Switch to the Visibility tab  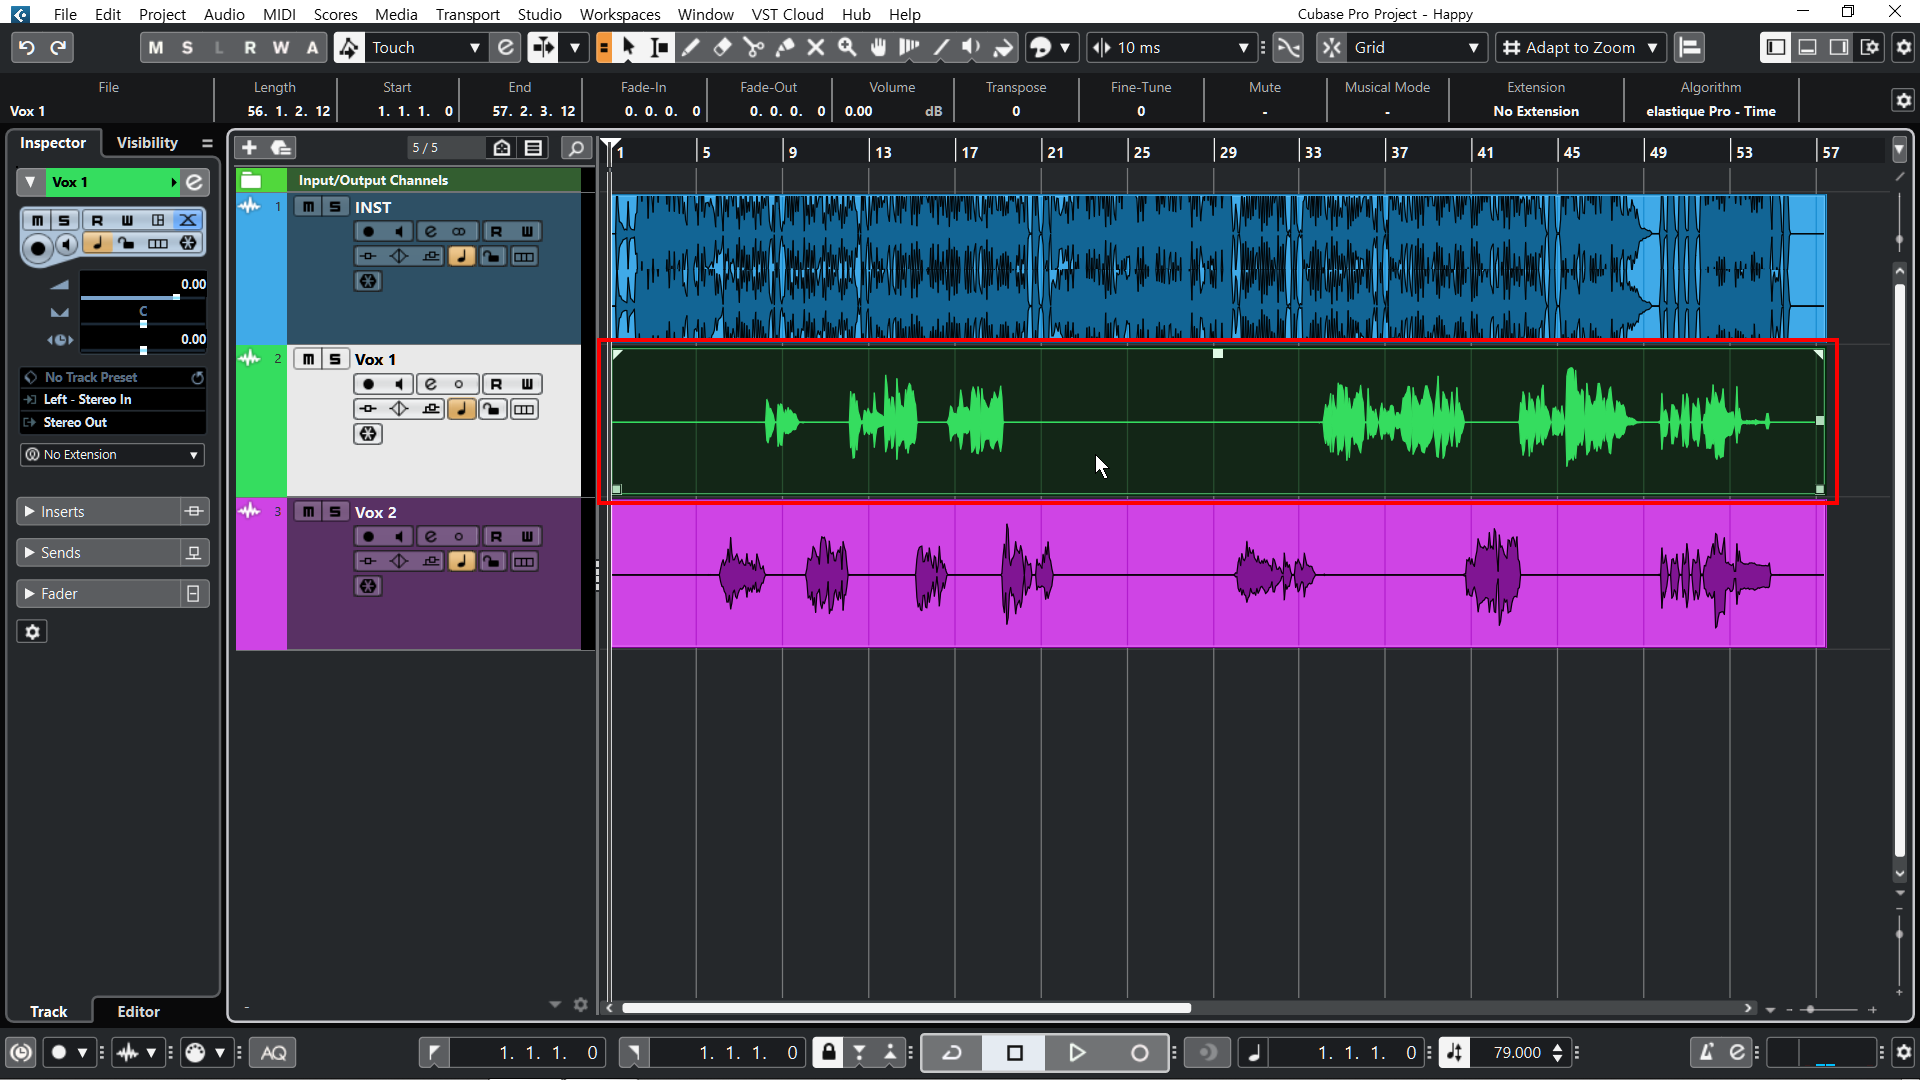147,143
